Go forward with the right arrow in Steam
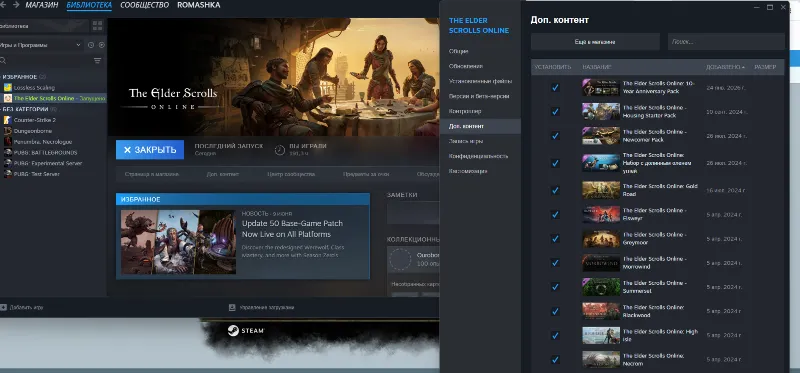The width and height of the screenshot is (800, 373). point(16,5)
